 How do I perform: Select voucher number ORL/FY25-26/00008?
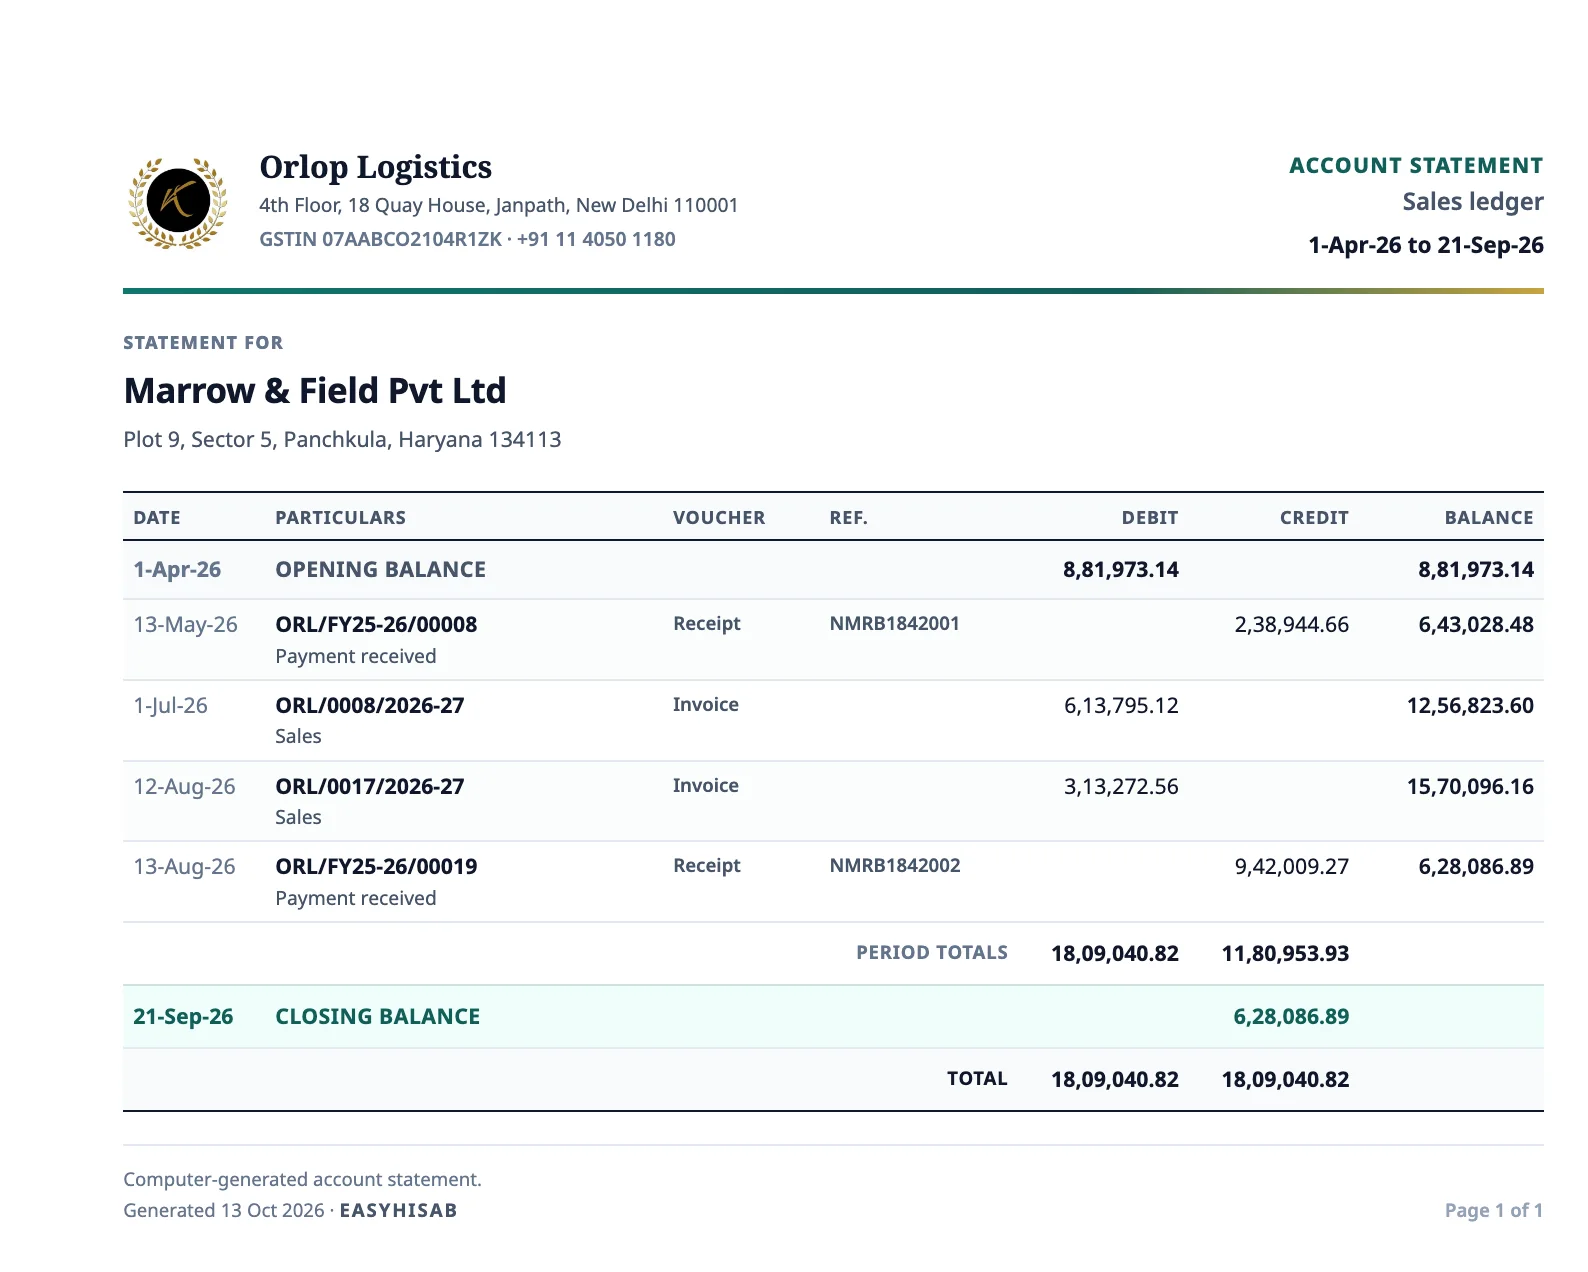click(x=376, y=625)
